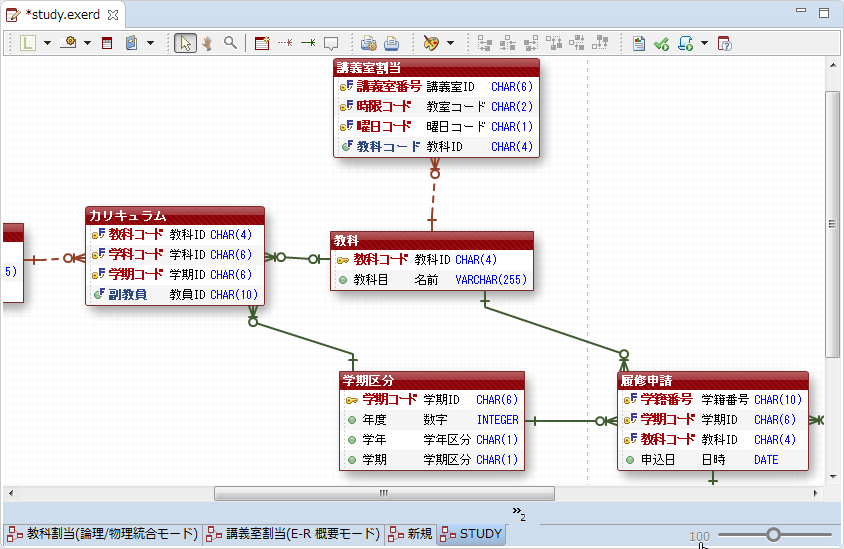Click the horizontal scrollbar thumb
Screen dimensions: 844x549
pos(384,493)
